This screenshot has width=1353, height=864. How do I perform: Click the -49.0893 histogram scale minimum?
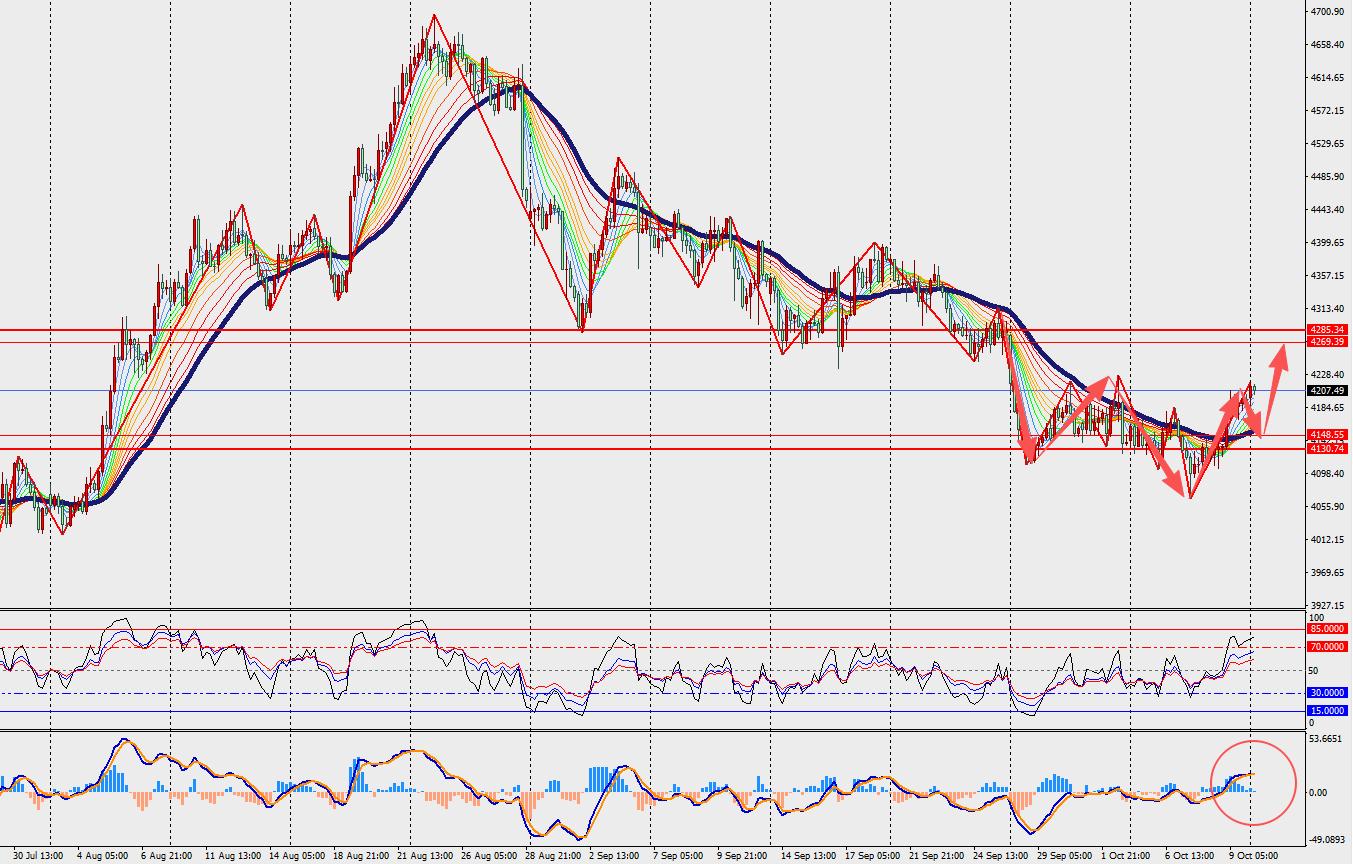tap(1327, 841)
